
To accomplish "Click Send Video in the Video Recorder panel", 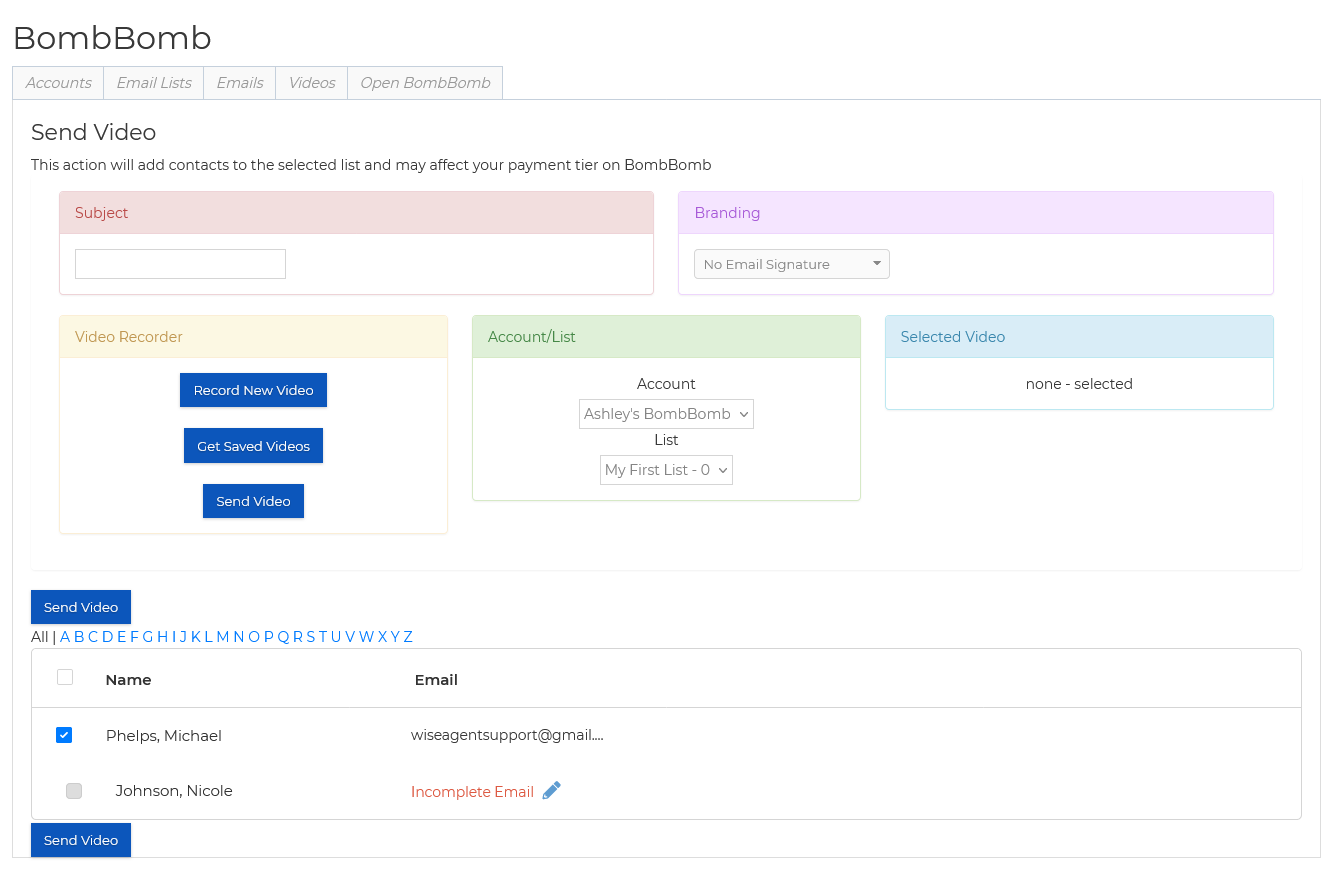I will 254,501.
